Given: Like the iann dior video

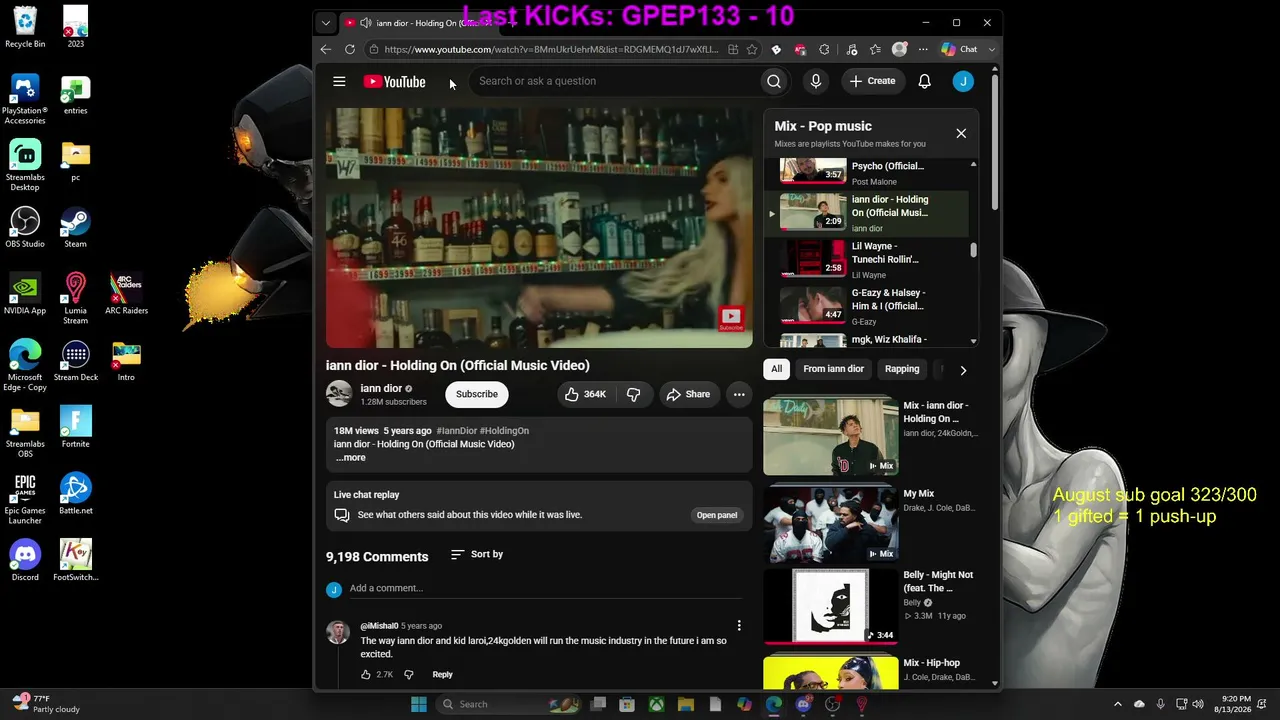Looking at the screenshot, I should 586,394.
